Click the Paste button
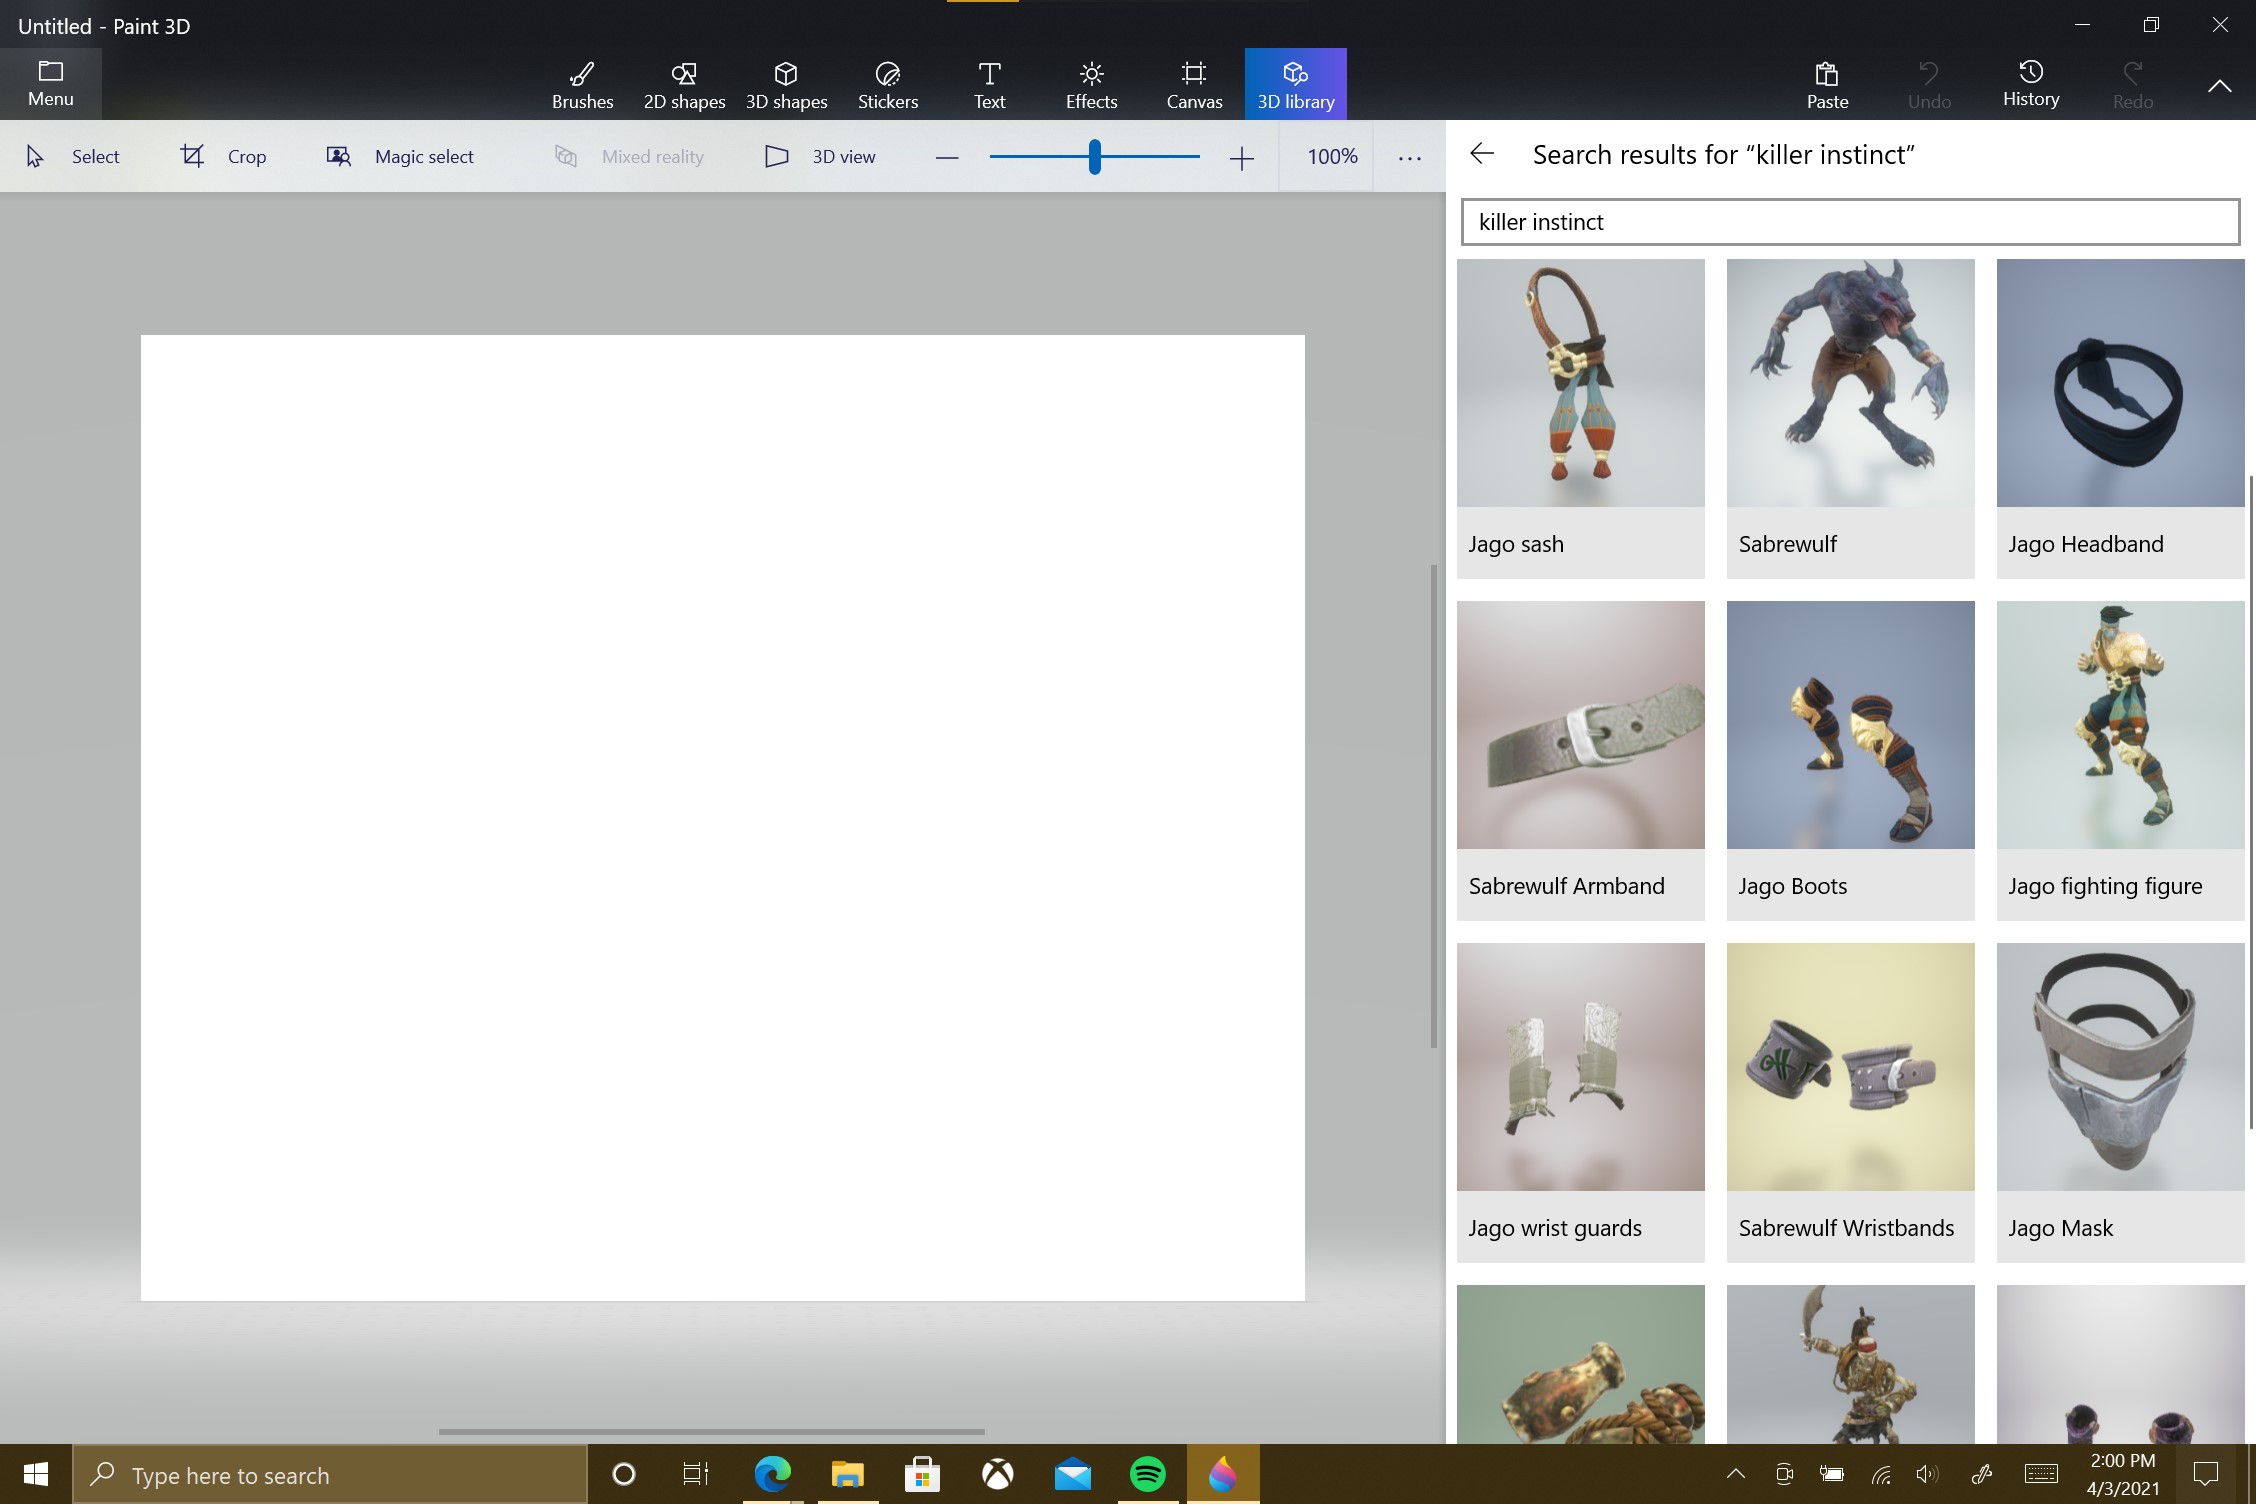Viewport: 2256px width, 1504px height. 1827,84
